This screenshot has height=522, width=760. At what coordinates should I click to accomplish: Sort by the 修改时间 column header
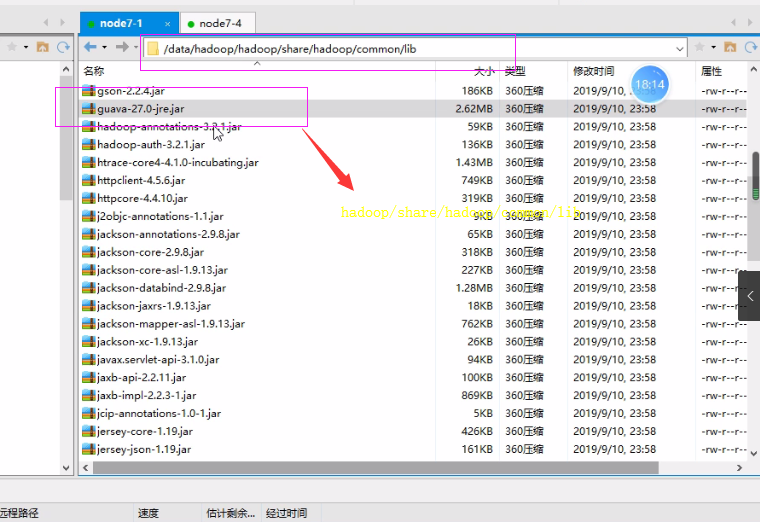point(594,71)
